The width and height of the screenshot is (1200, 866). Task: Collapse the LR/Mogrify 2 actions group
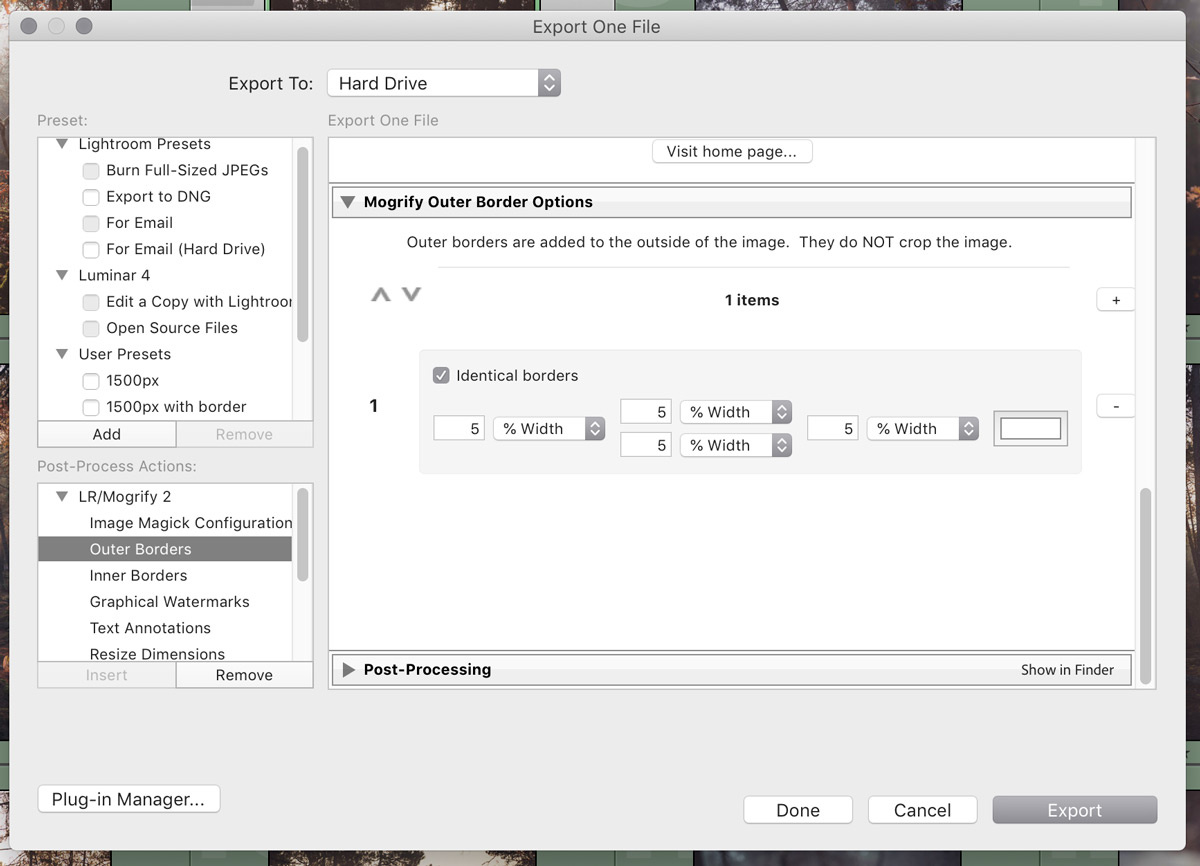tap(64, 497)
